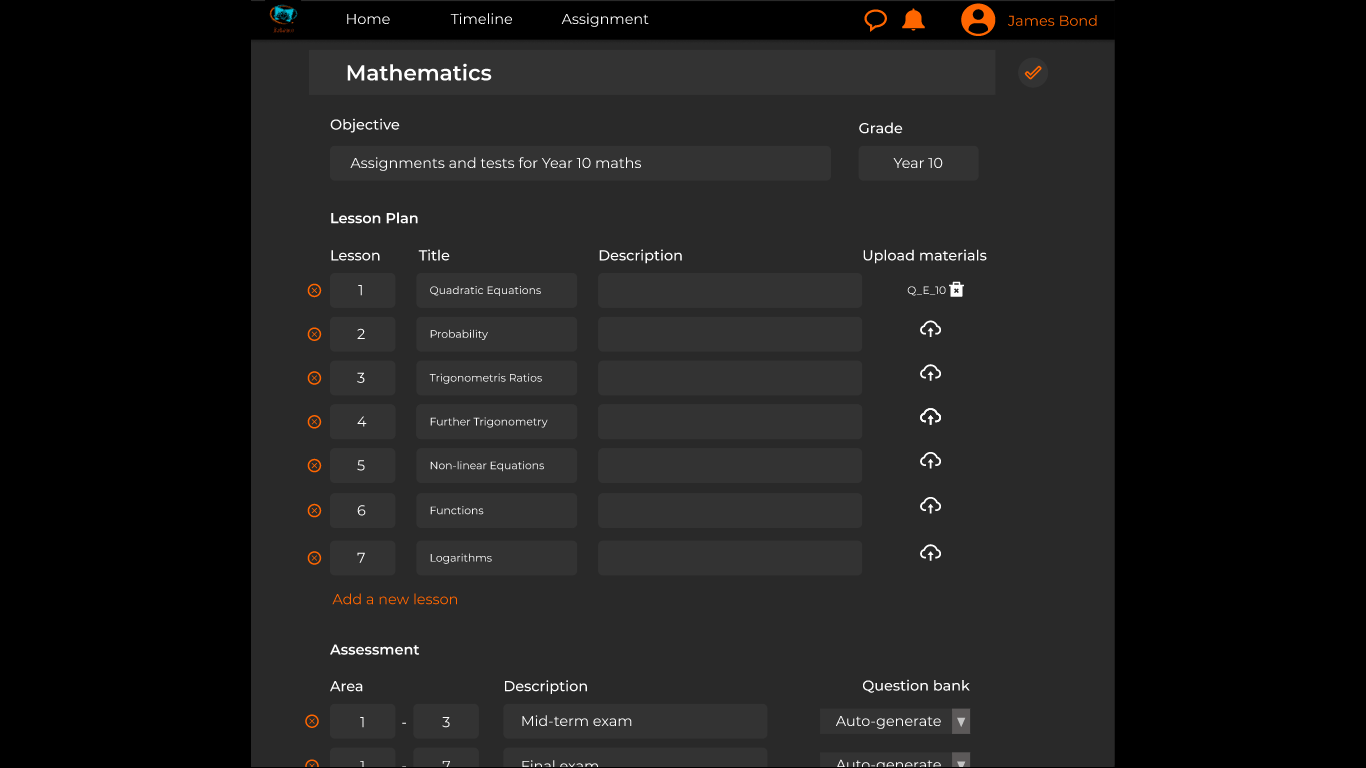Remove the Trigonometris Ratios lesson row
This screenshot has width=1366, height=768.
314,378
